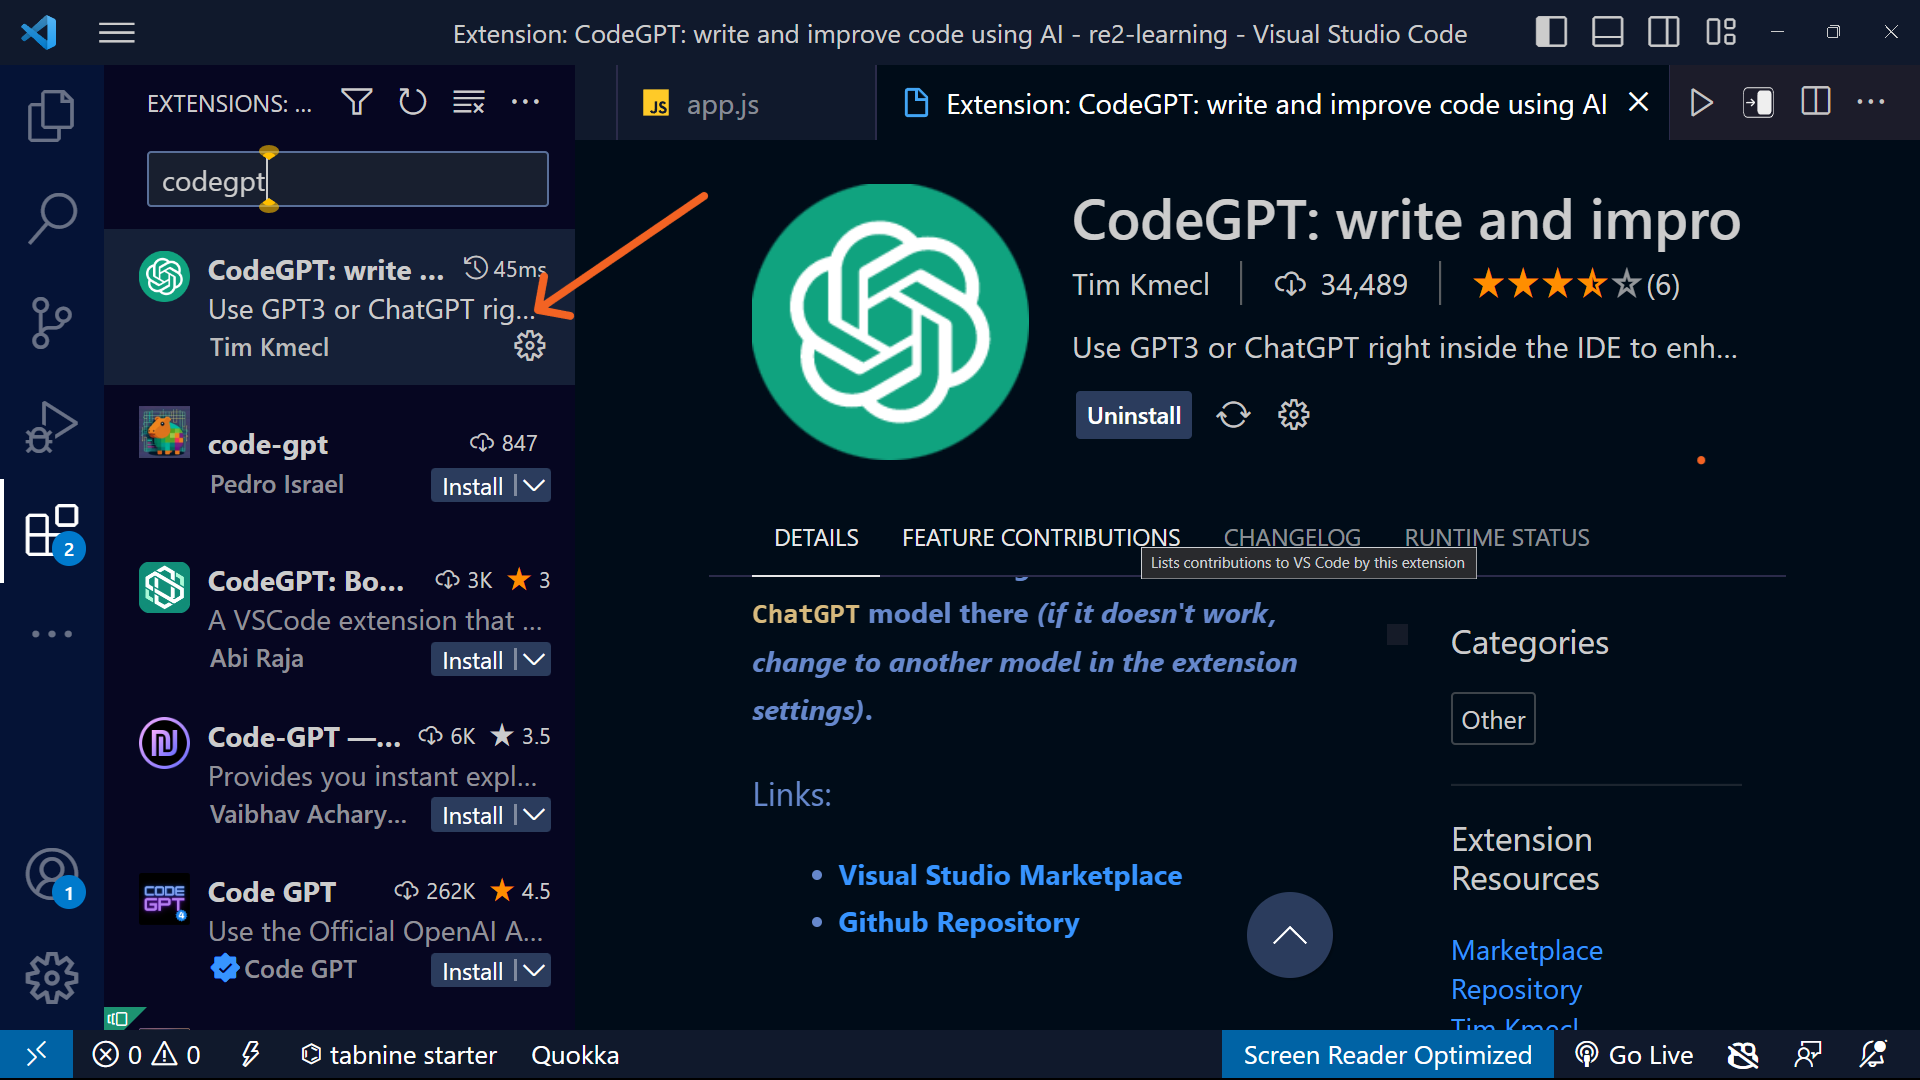
Task: Click the sync icon next to Uninstall
Action: (x=1233, y=415)
